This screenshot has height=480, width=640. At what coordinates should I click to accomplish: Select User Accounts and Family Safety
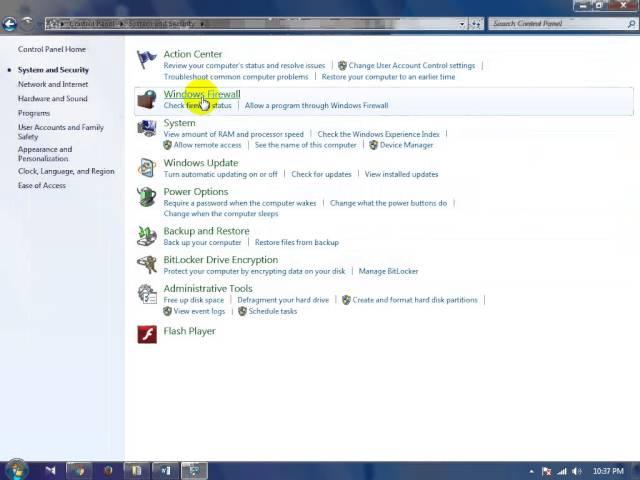[x=60, y=132]
